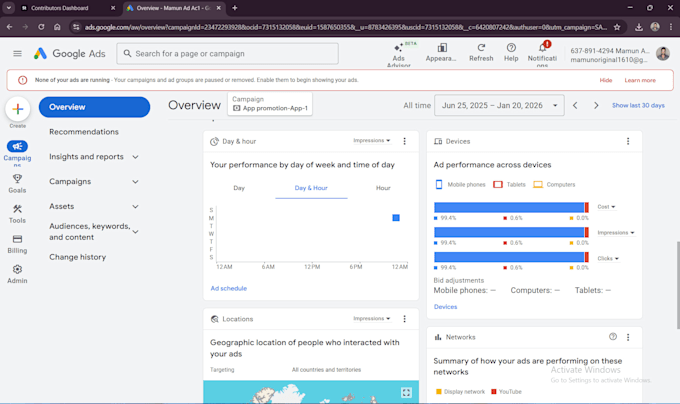Open the Devices link below bid adjustments
Screen dimensions: 680x404
click(445, 307)
